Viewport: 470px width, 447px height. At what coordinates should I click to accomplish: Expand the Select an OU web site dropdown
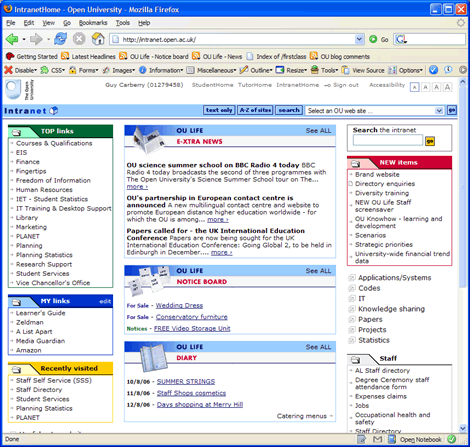(x=439, y=110)
